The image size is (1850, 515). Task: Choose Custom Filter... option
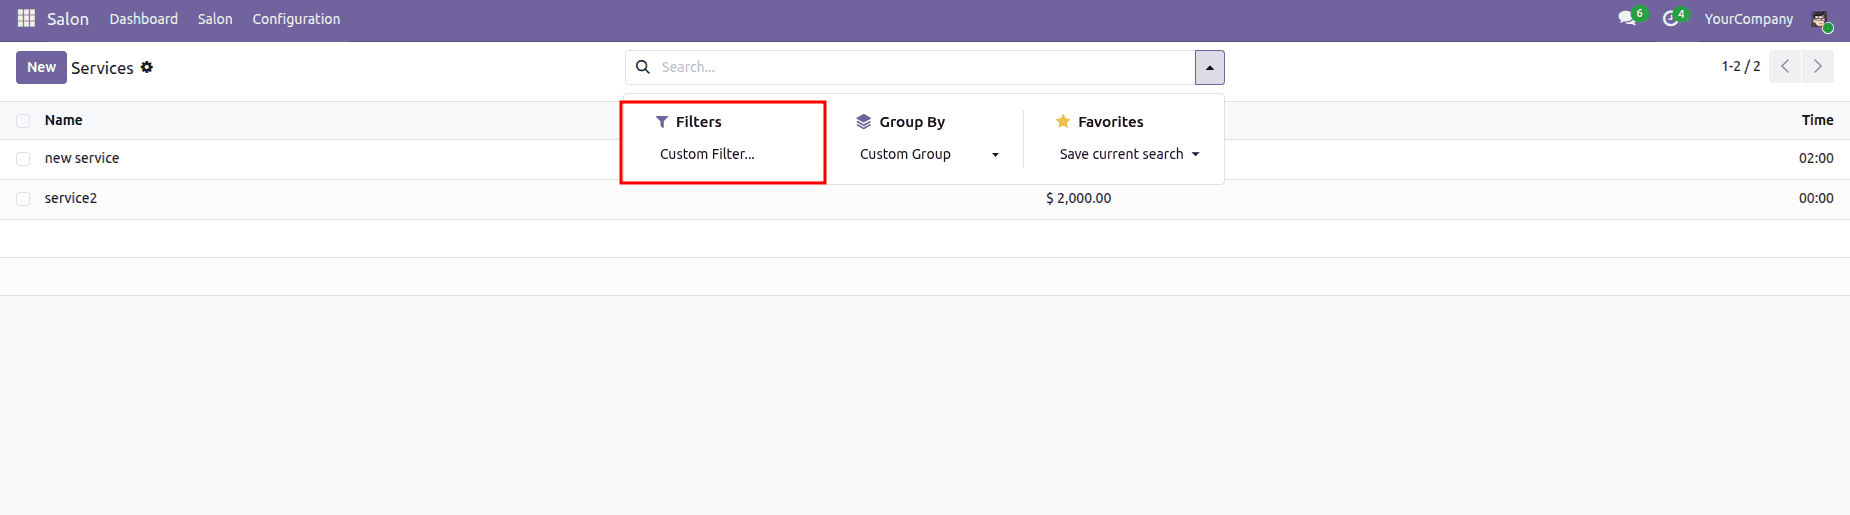tap(707, 154)
